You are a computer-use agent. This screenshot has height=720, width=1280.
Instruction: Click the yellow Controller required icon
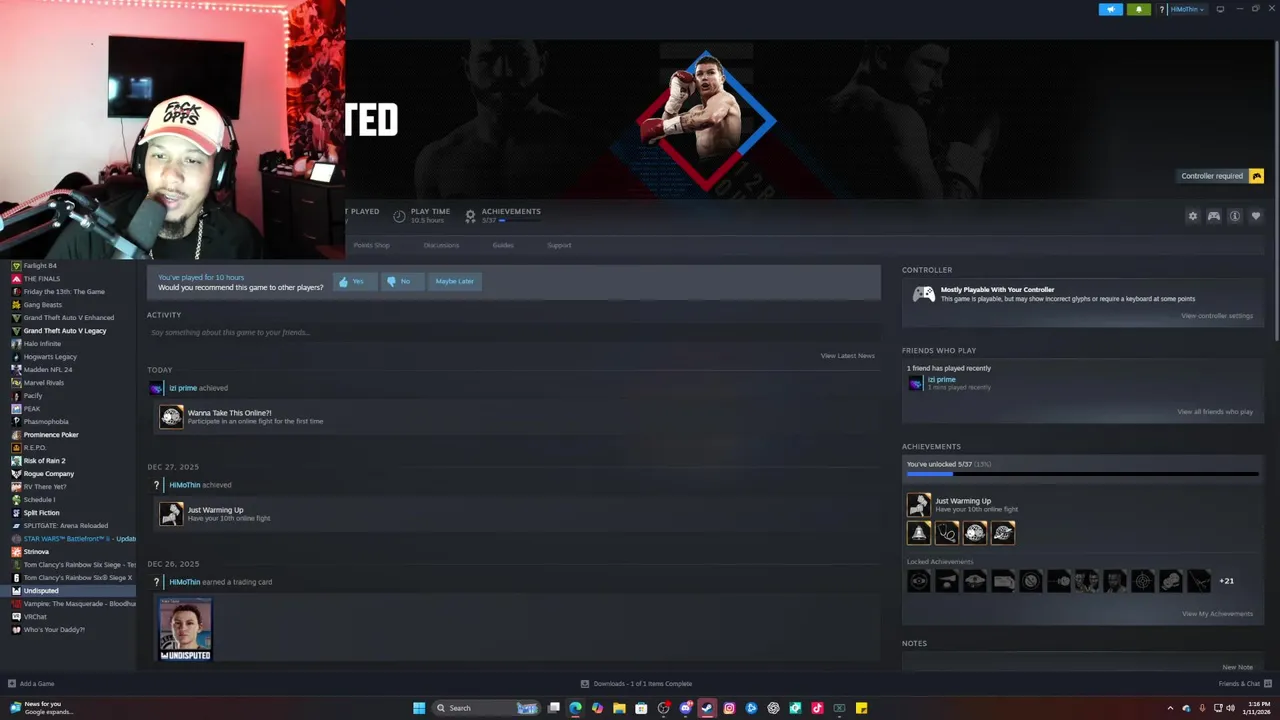coord(1257,176)
